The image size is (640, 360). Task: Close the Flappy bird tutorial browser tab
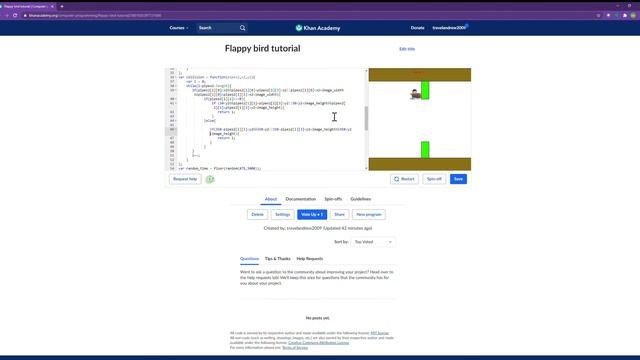[x=52, y=7]
